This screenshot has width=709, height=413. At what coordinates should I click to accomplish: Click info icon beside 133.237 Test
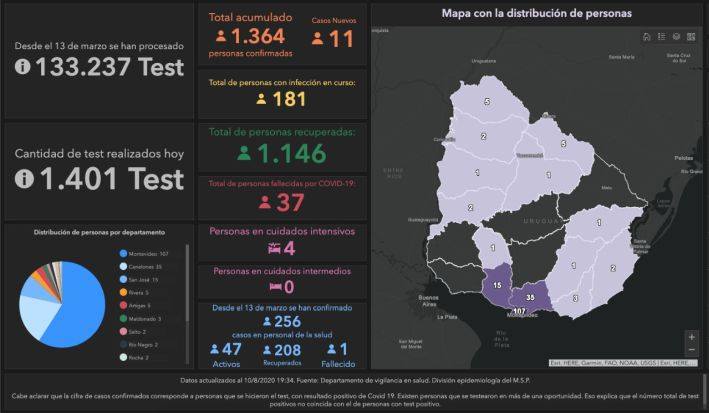[x=23, y=66]
